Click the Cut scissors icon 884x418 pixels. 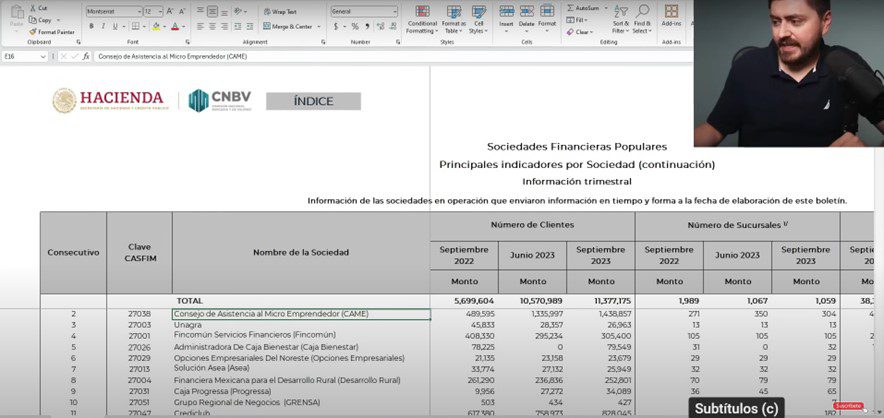tap(39, 8)
